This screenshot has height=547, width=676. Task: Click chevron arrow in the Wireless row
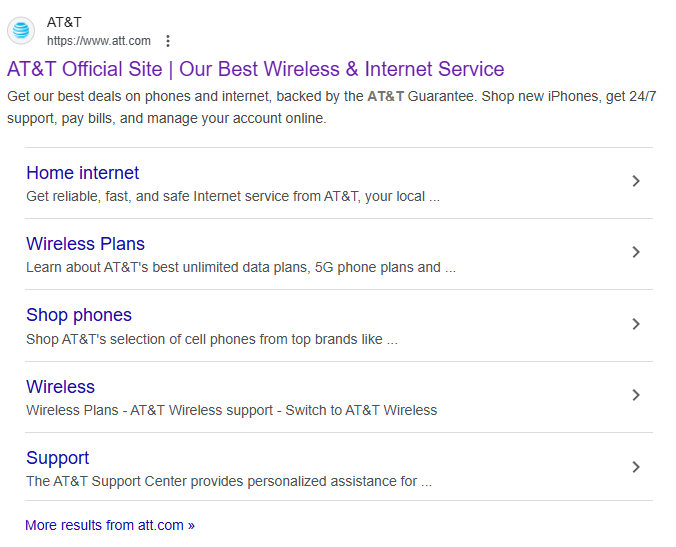pyautogui.click(x=636, y=395)
